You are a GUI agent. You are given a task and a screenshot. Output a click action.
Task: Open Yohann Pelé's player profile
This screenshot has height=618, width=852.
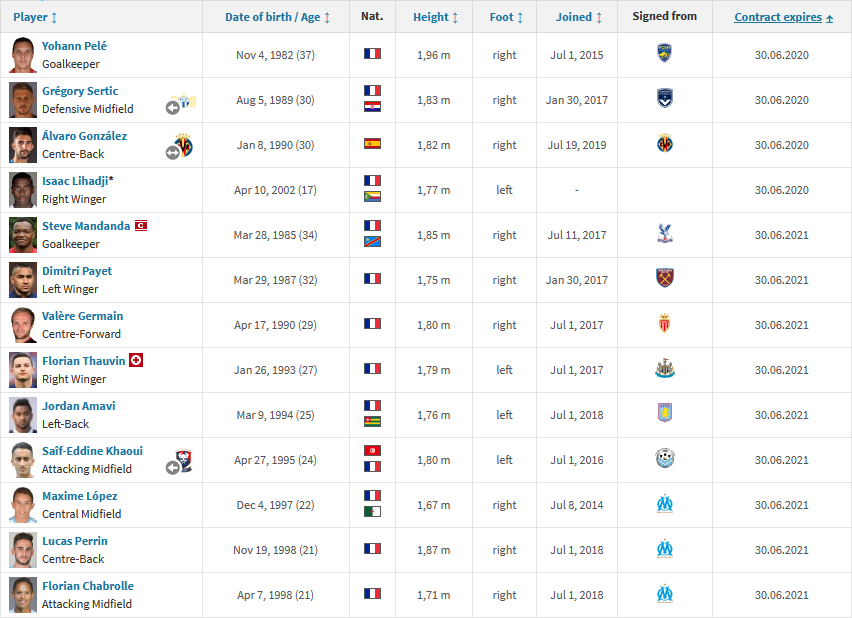click(x=74, y=46)
